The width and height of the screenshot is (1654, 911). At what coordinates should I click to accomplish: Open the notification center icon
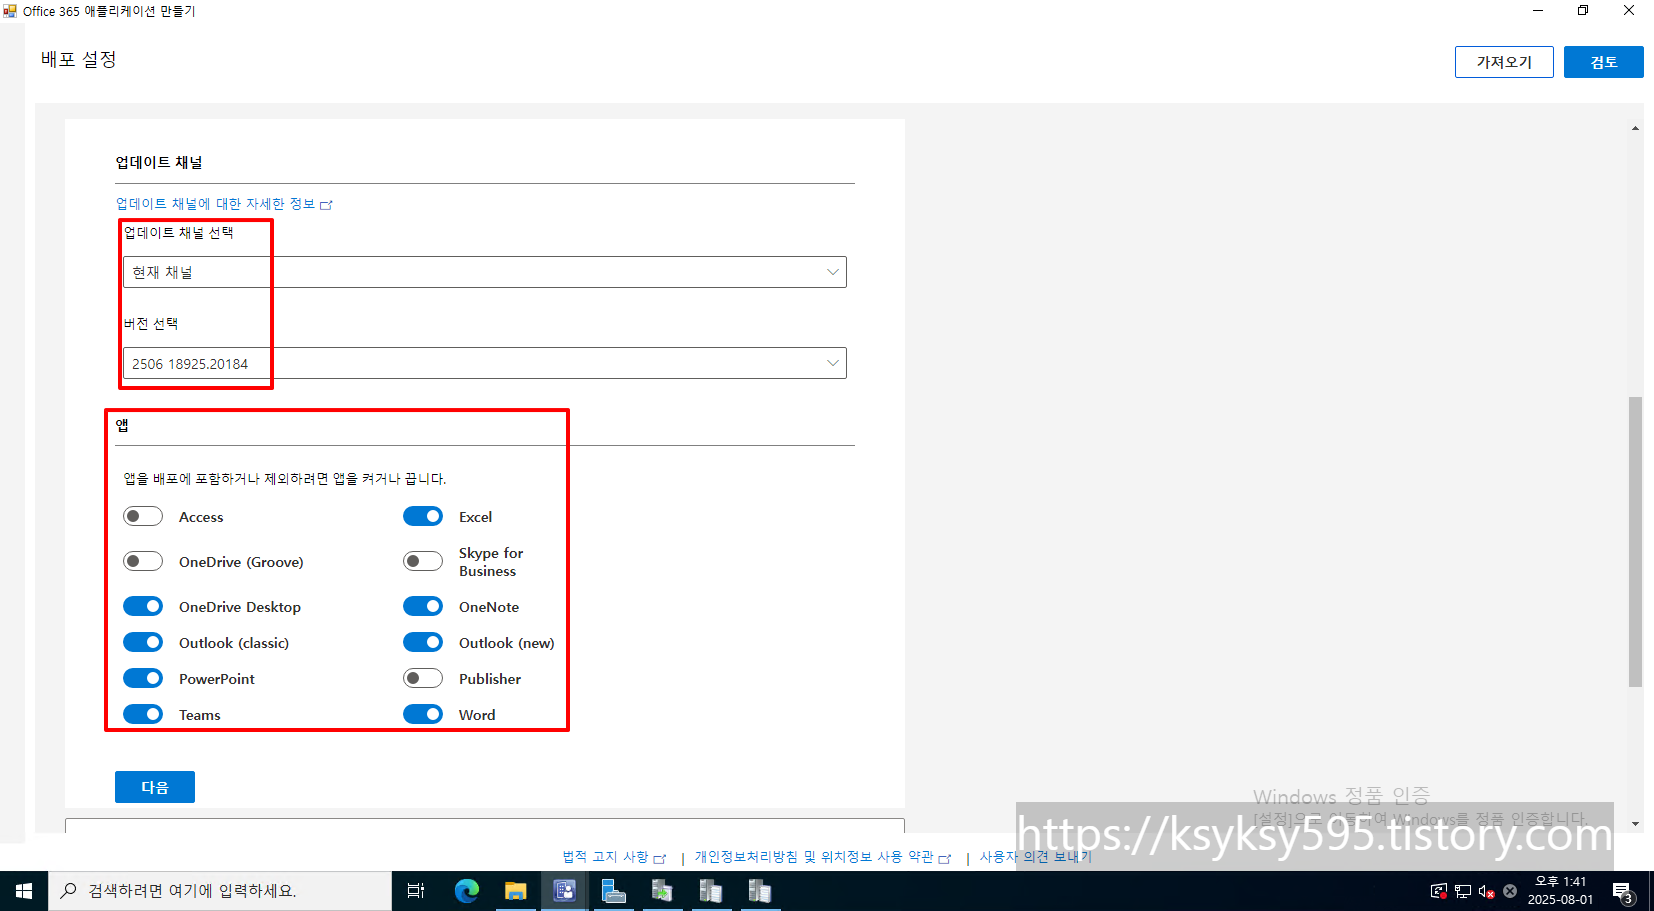point(1623,891)
